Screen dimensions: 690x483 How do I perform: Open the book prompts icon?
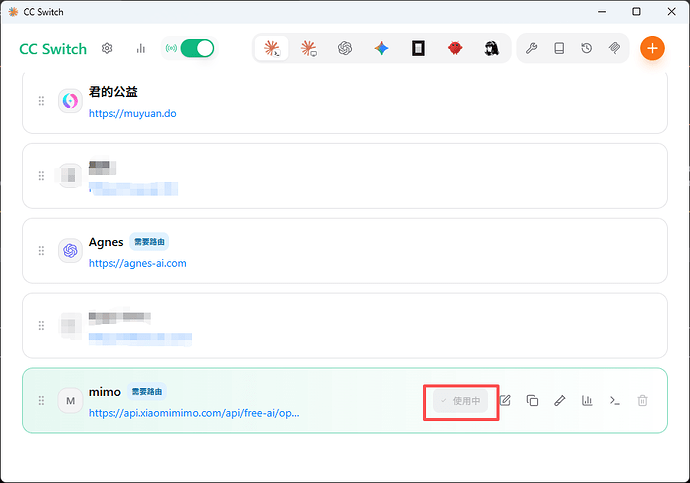559,48
